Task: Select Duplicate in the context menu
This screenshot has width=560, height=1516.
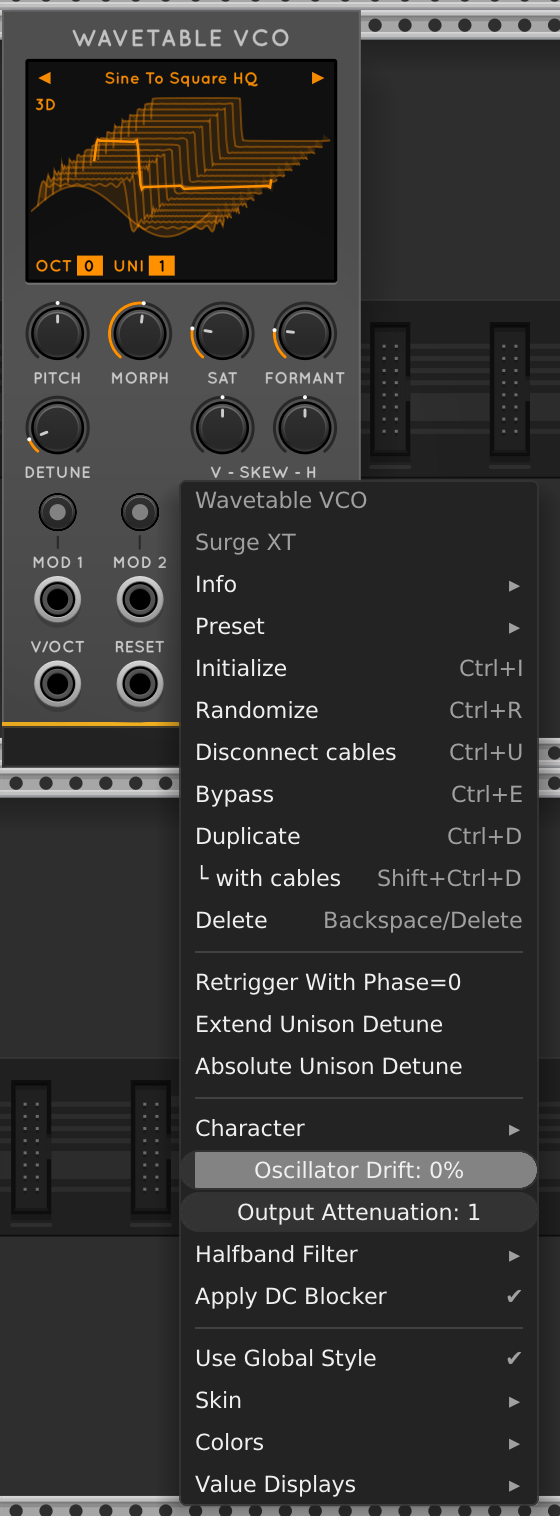Action: tap(359, 836)
